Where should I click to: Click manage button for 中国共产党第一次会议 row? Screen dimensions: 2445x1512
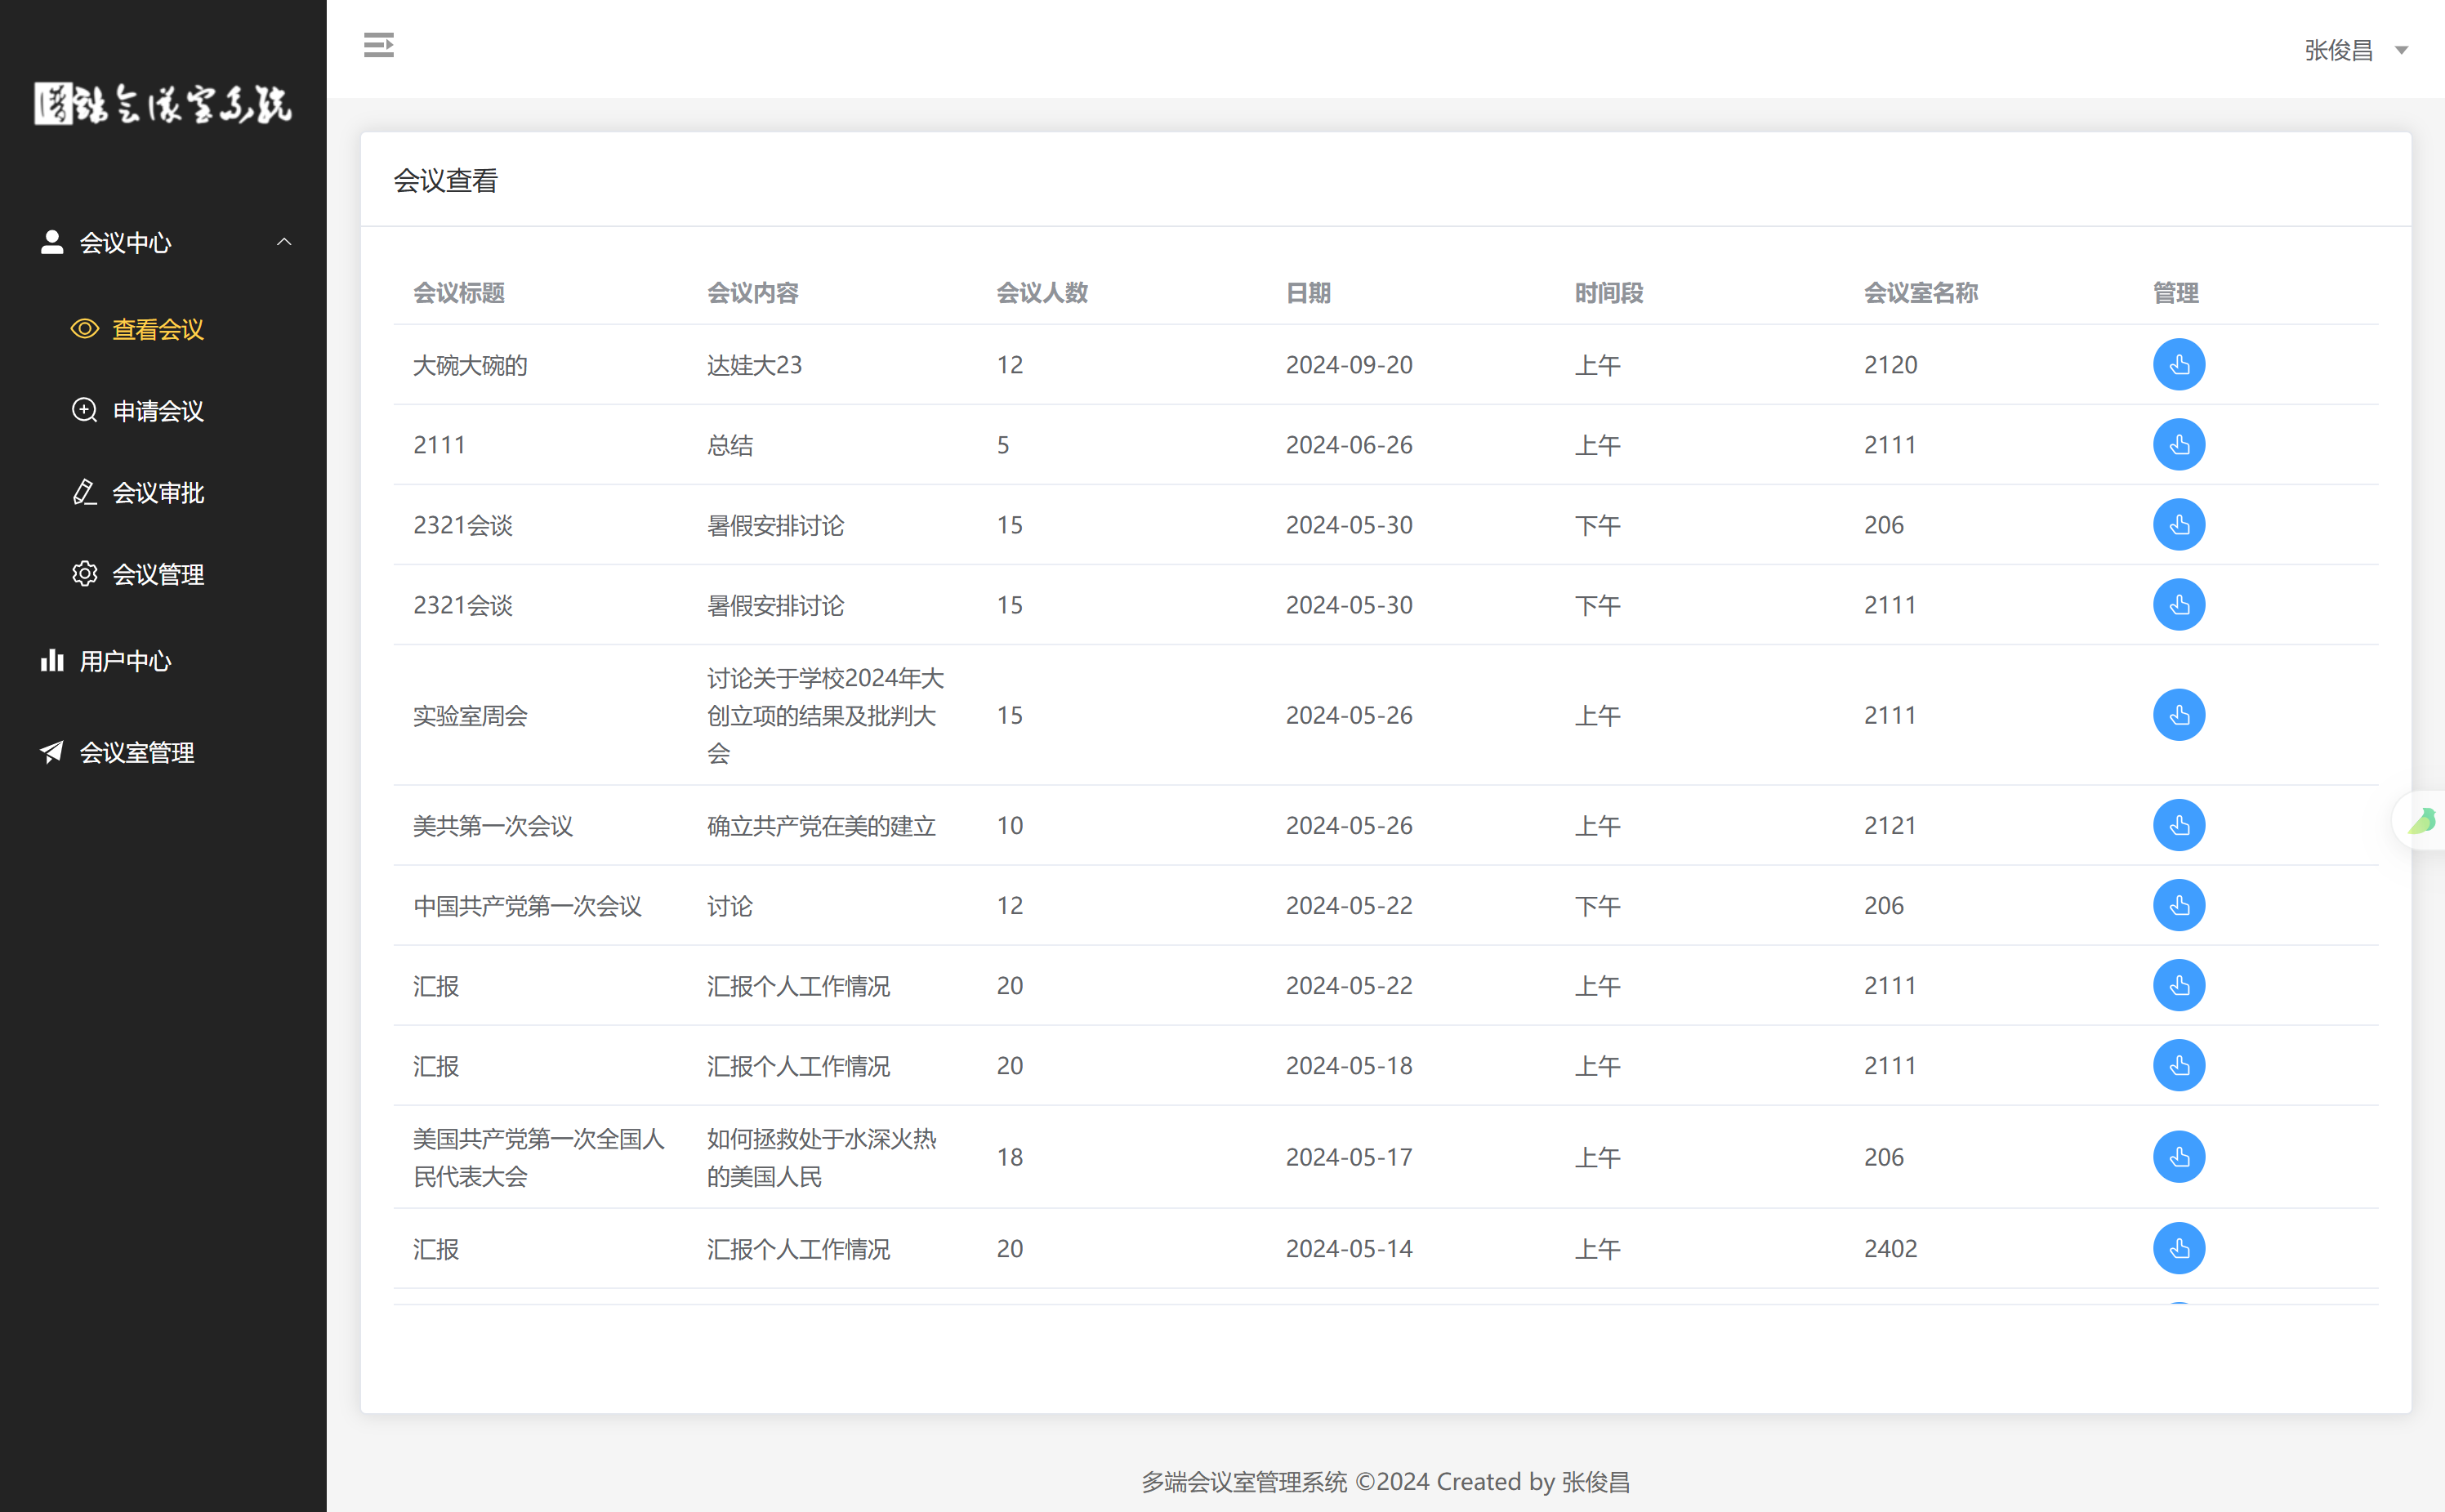point(2179,905)
